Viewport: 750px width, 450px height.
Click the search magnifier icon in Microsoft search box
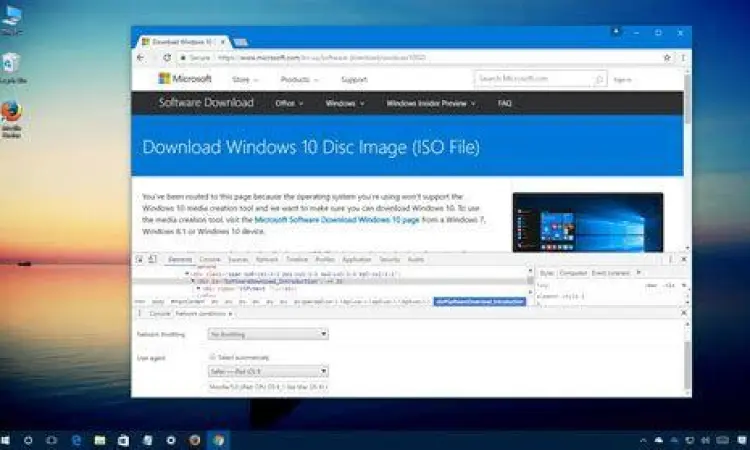[x=598, y=79]
